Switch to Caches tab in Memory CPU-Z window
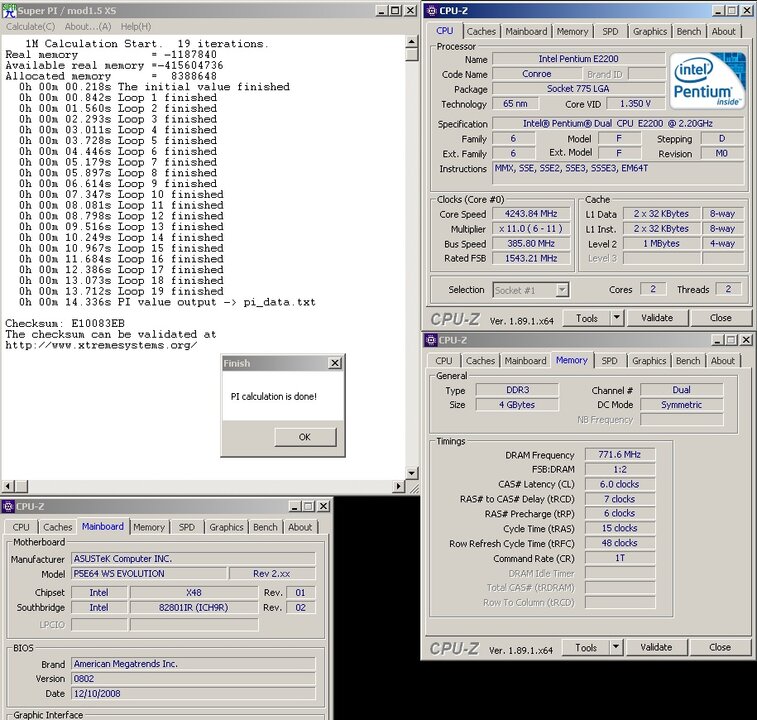The width and height of the screenshot is (757, 720). pyautogui.click(x=480, y=361)
